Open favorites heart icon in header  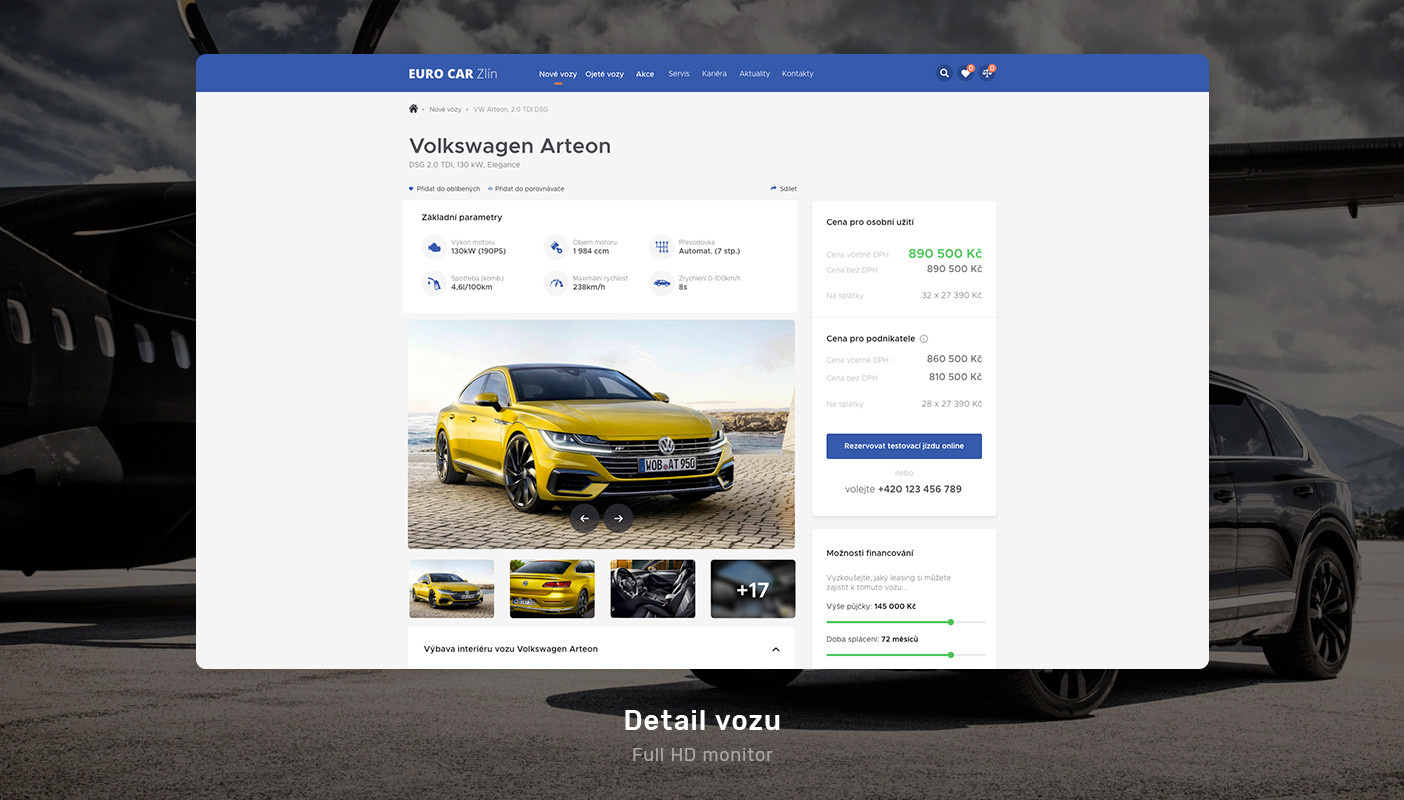tap(966, 73)
